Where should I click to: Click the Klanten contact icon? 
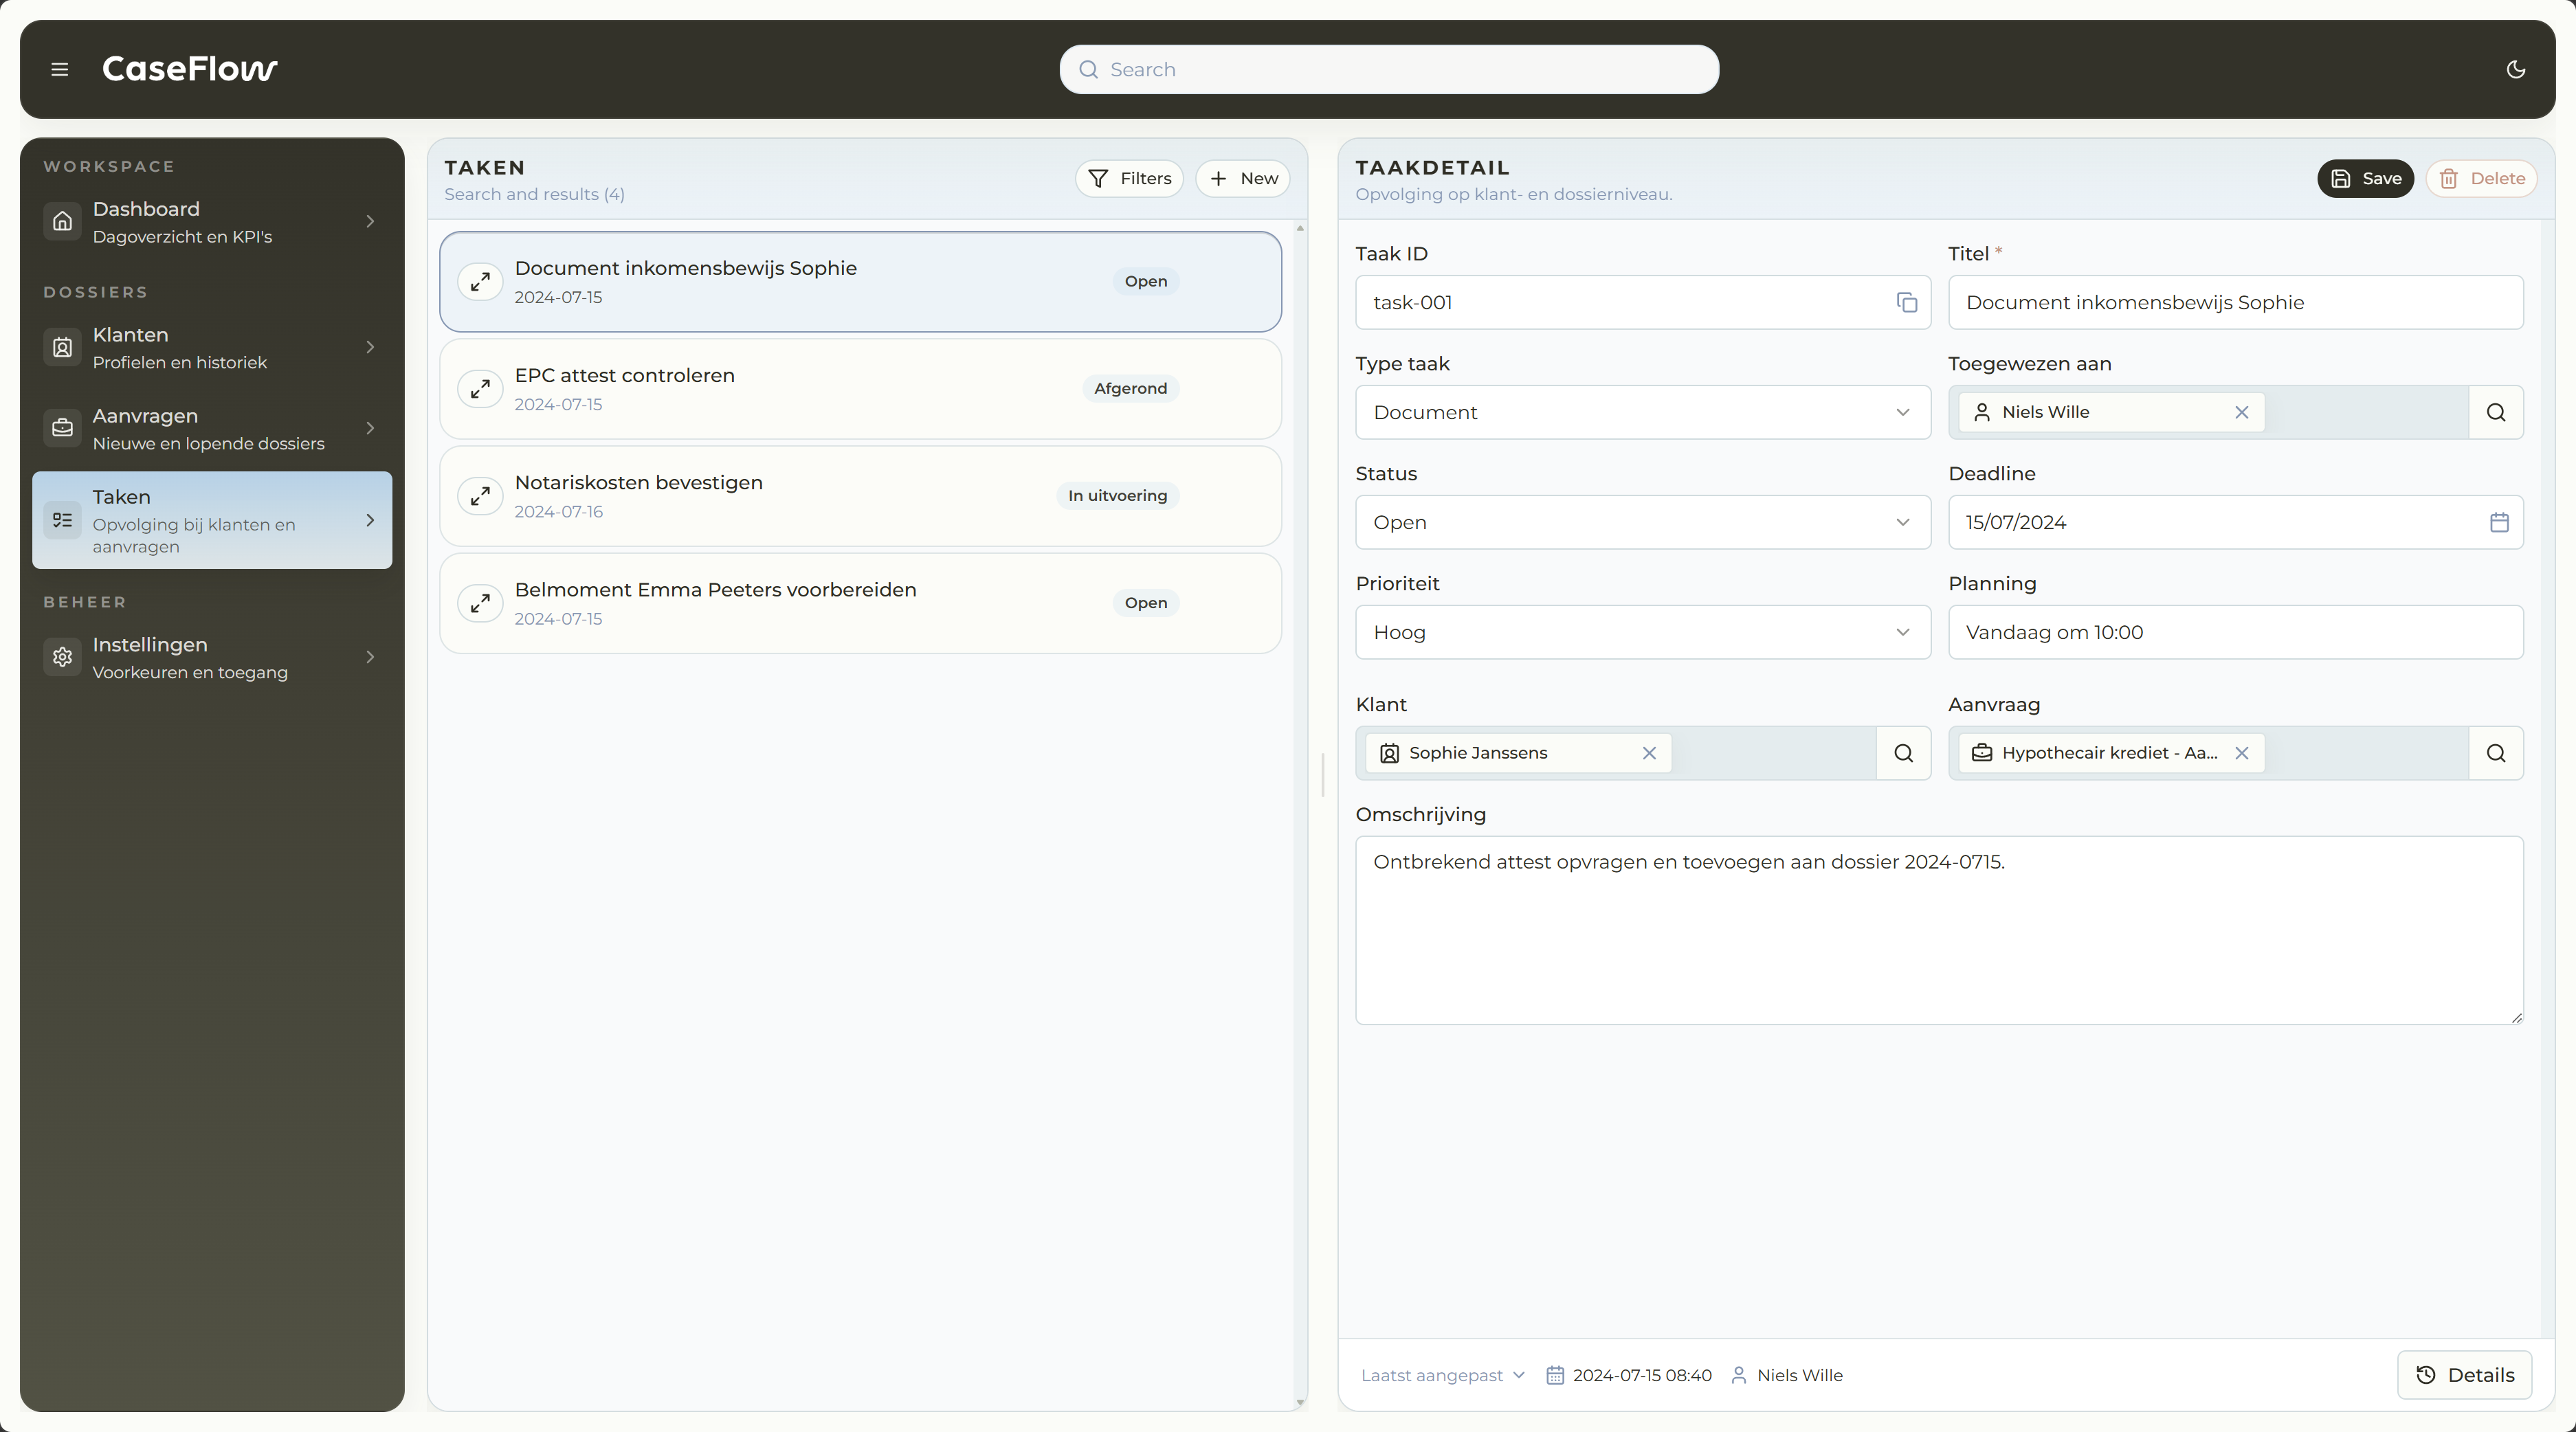tap(62, 347)
